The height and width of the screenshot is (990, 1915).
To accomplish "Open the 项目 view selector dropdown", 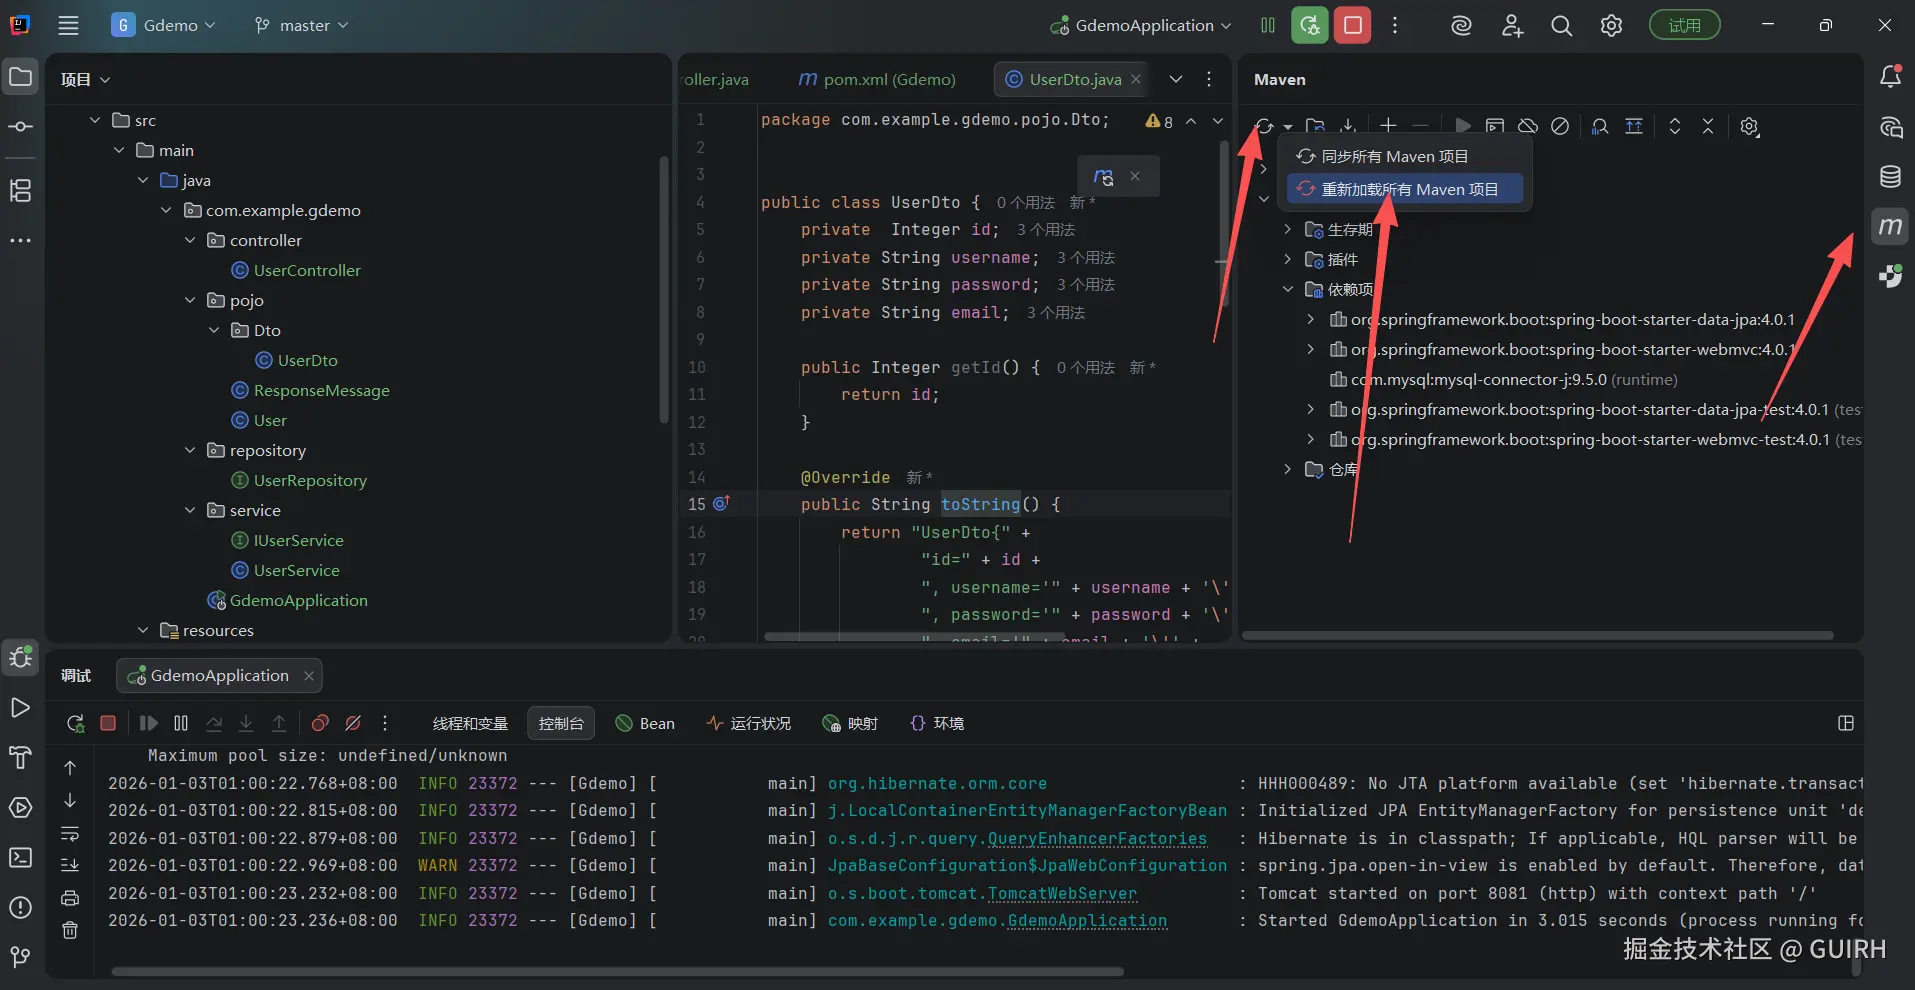I will point(85,80).
